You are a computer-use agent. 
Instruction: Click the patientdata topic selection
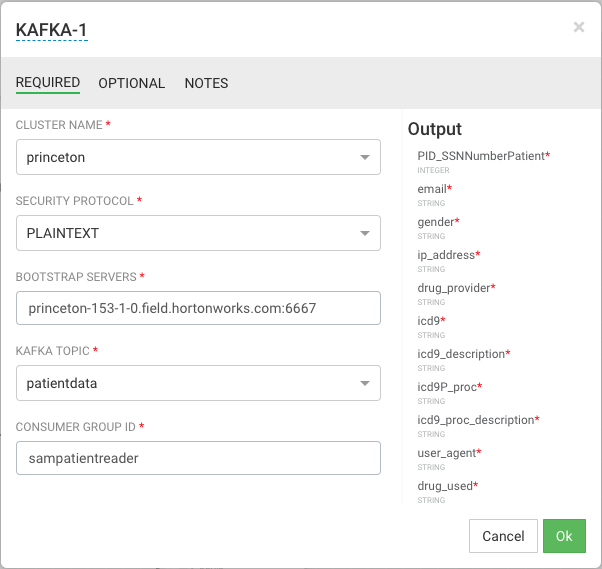tap(180, 383)
